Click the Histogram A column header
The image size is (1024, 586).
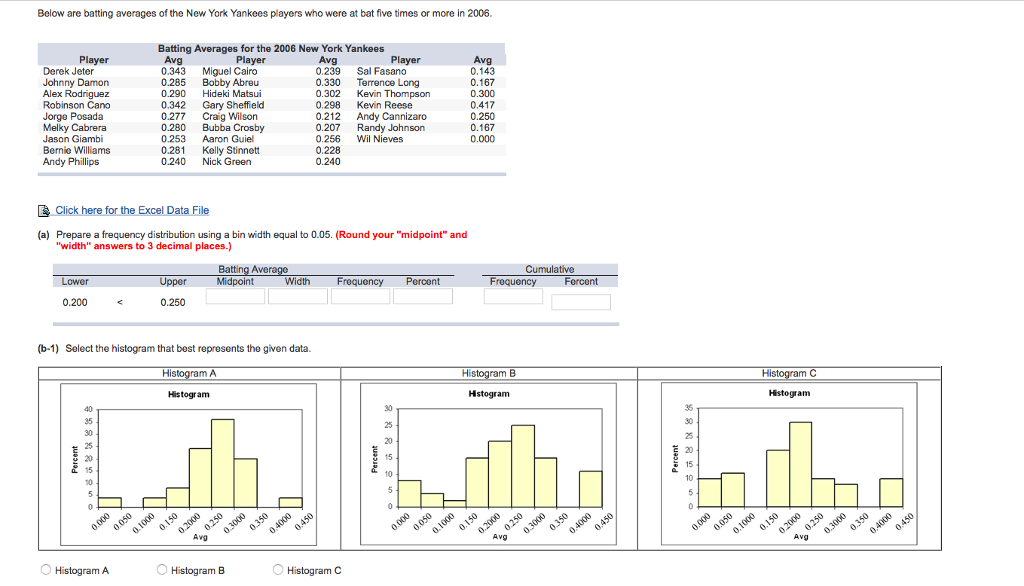(189, 373)
